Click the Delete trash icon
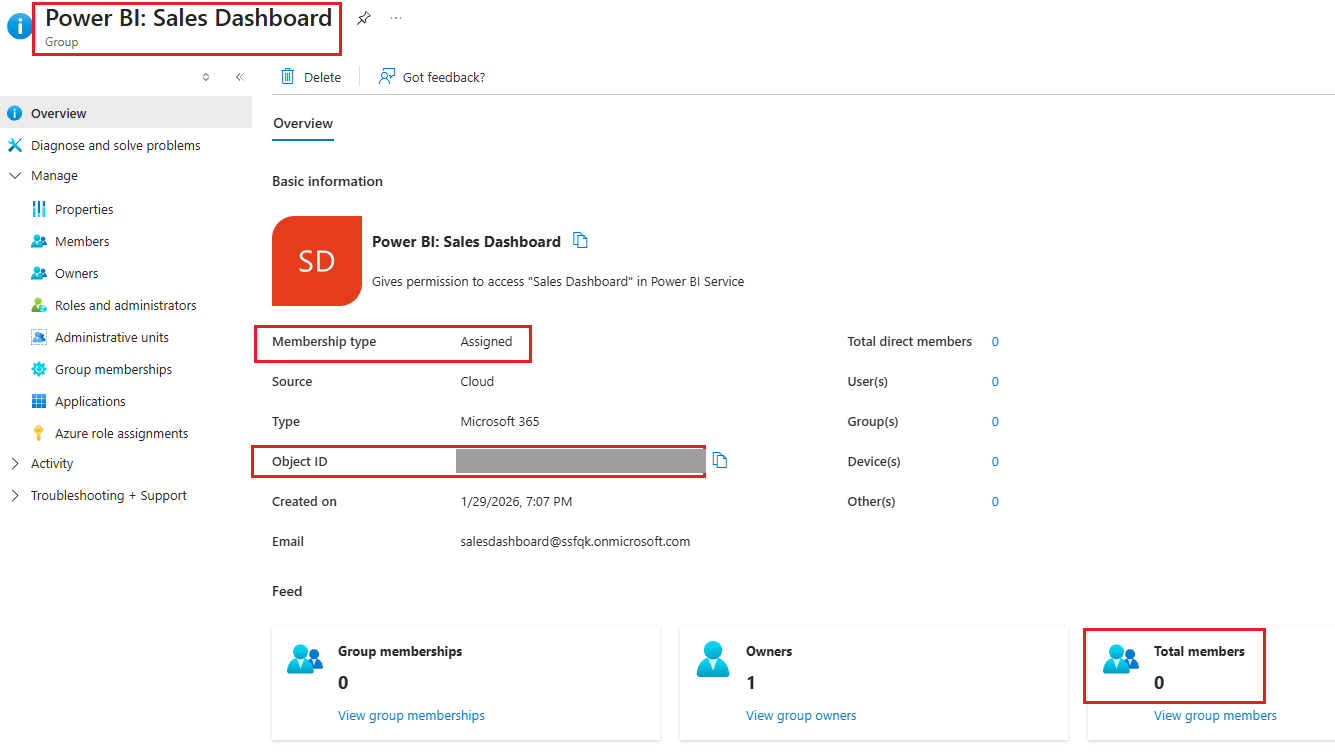The height and width of the screenshot is (754, 1335). coord(288,77)
